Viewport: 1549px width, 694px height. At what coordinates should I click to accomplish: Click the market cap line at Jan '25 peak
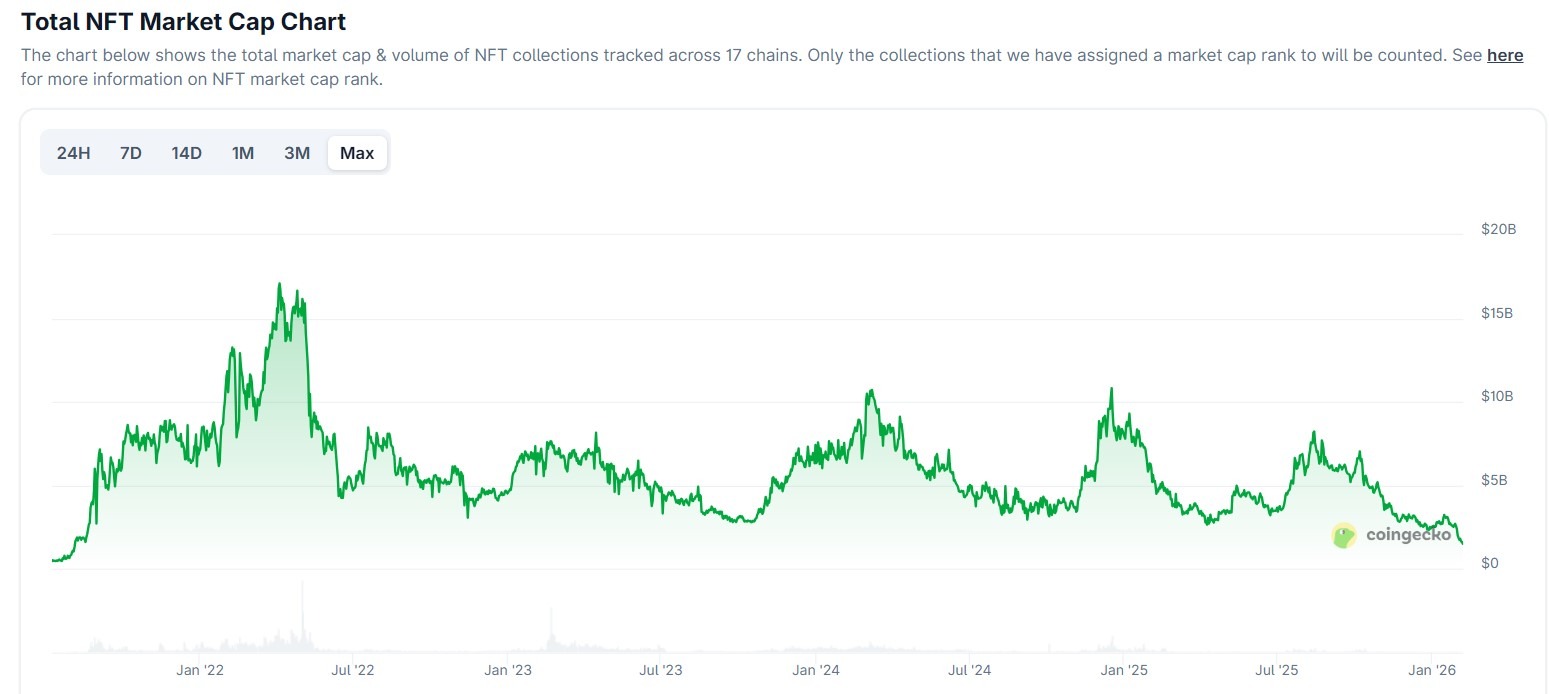1110,386
